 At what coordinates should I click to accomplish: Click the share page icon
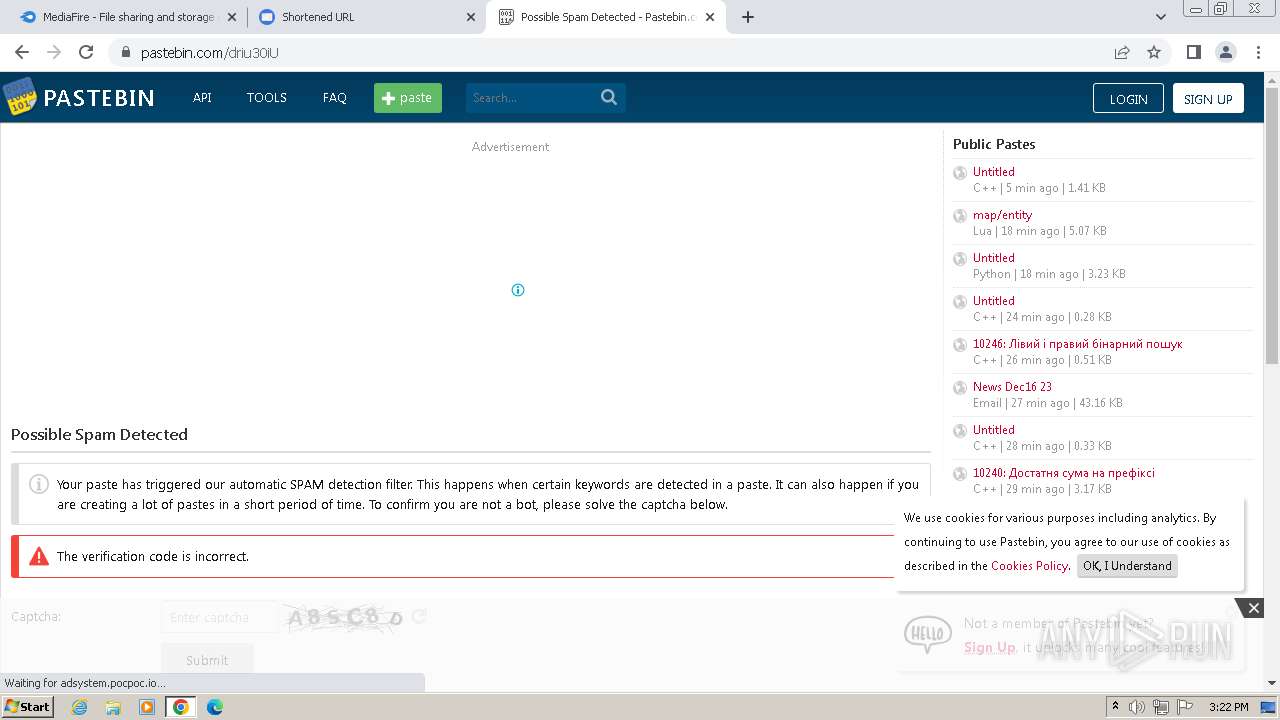1122,52
